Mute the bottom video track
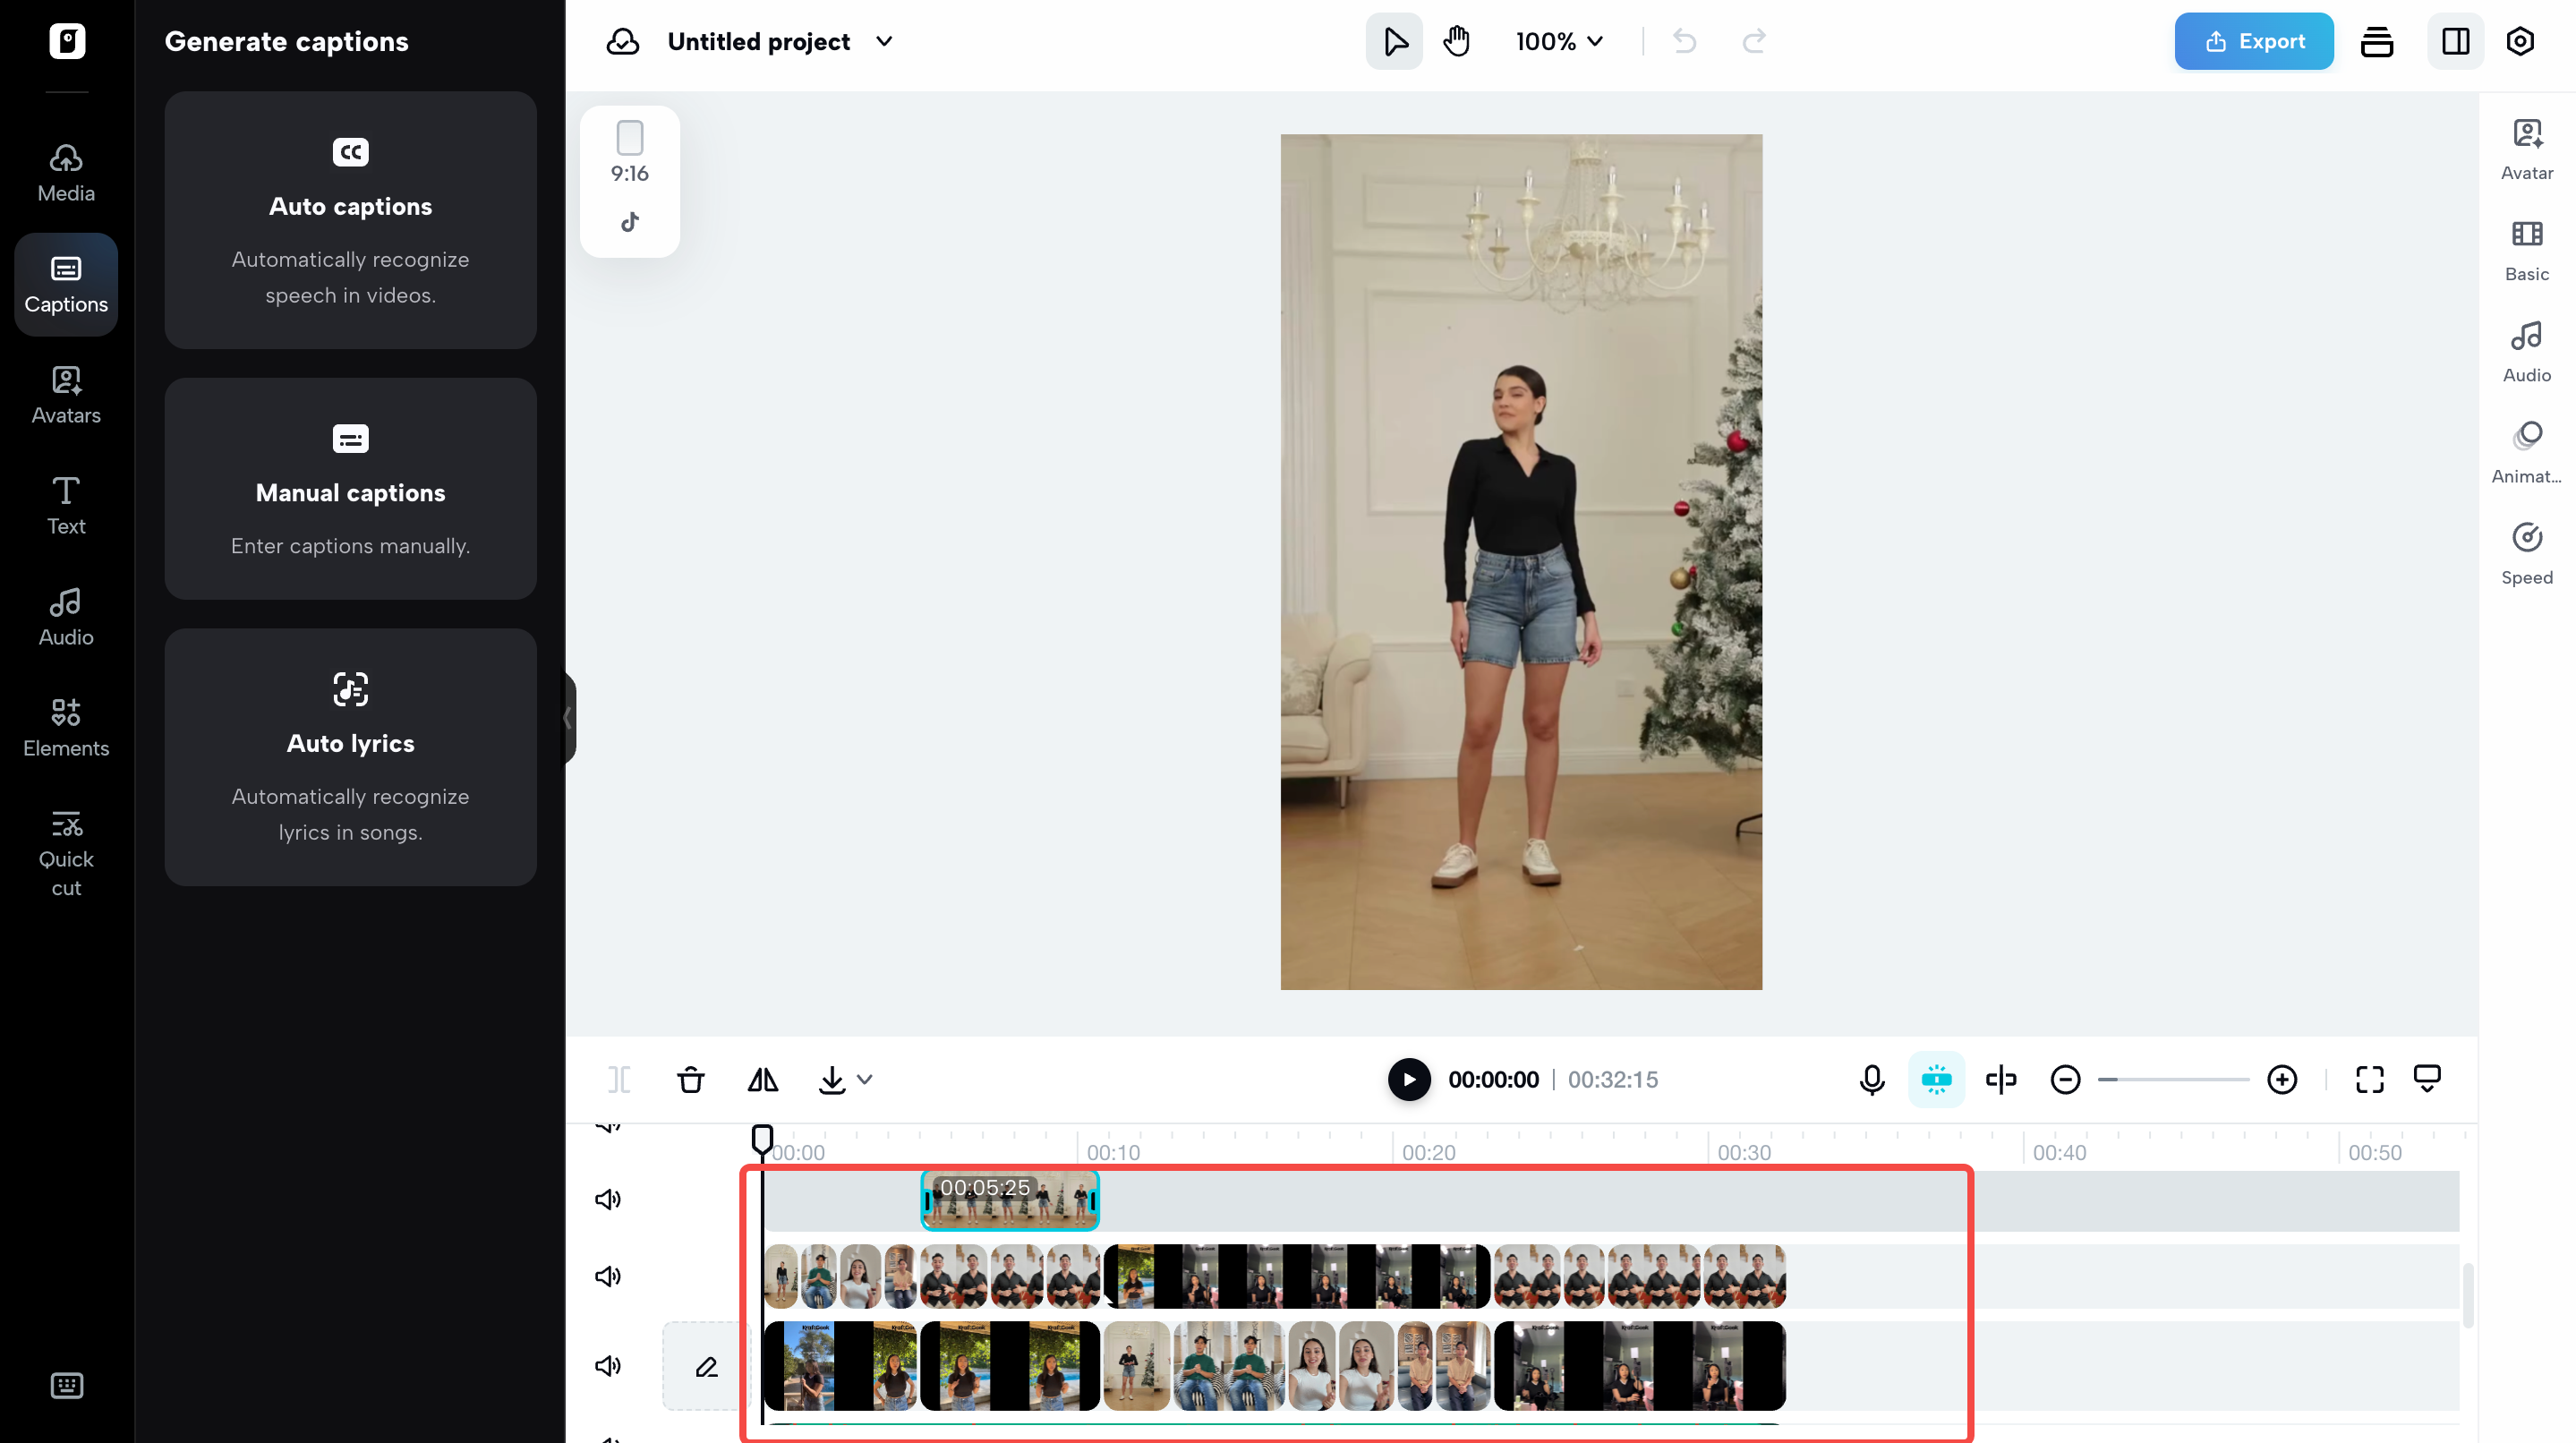Viewport: 2576px width, 1443px height. pyautogui.click(x=607, y=1366)
